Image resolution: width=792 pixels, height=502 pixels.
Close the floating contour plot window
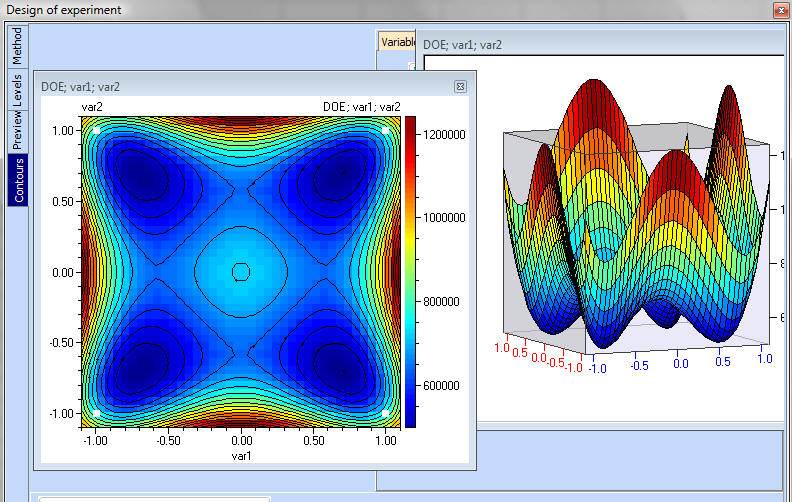460,87
